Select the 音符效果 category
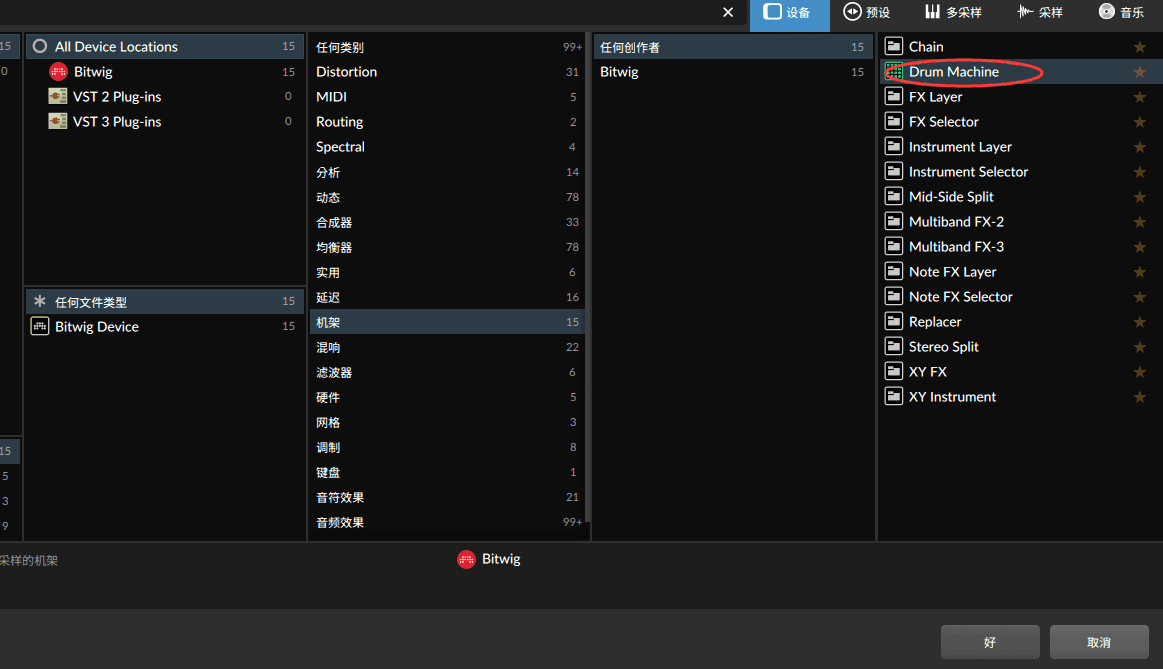This screenshot has width=1163, height=669. pyautogui.click(x=447, y=497)
